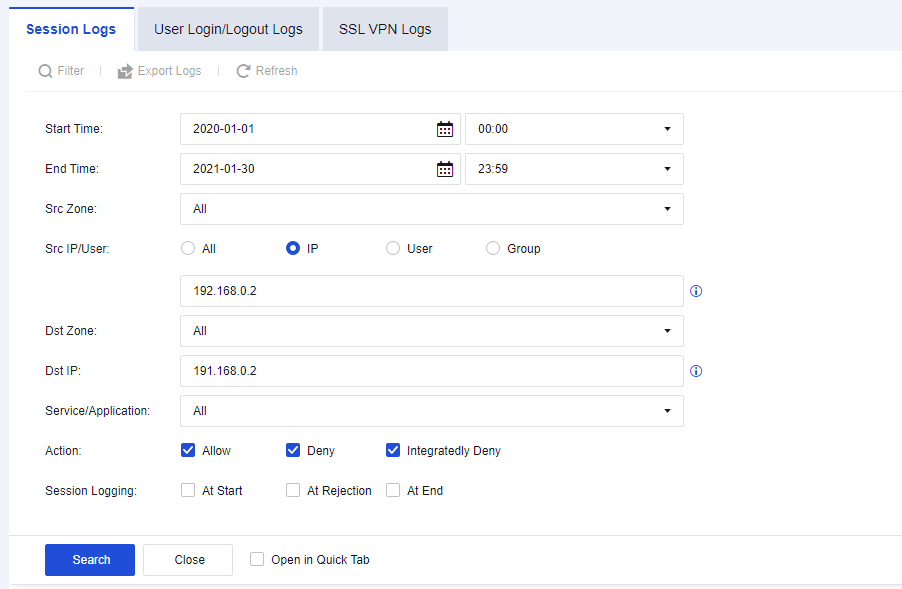Uncheck the Allow action checkbox

(188, 450)
